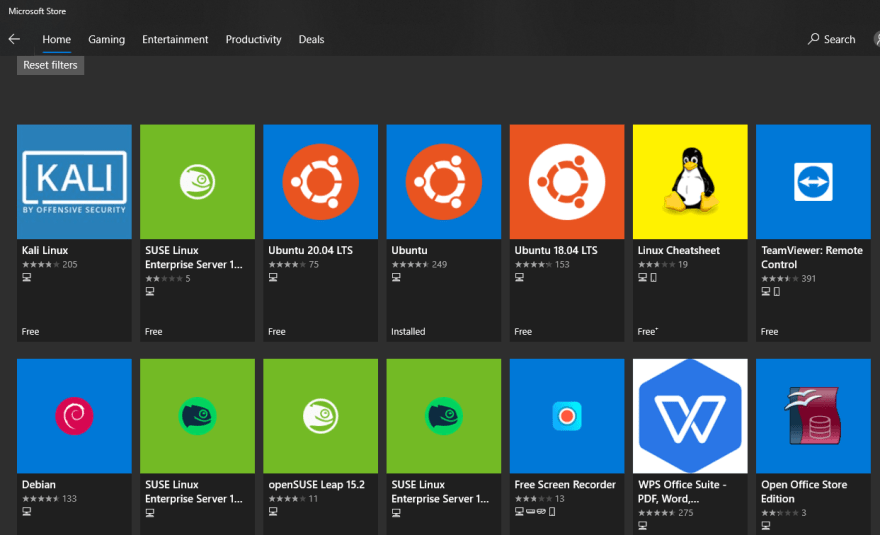Click the Open Office Store Edition title
Viewport: 880px width, 535px height.
point(804,491)
